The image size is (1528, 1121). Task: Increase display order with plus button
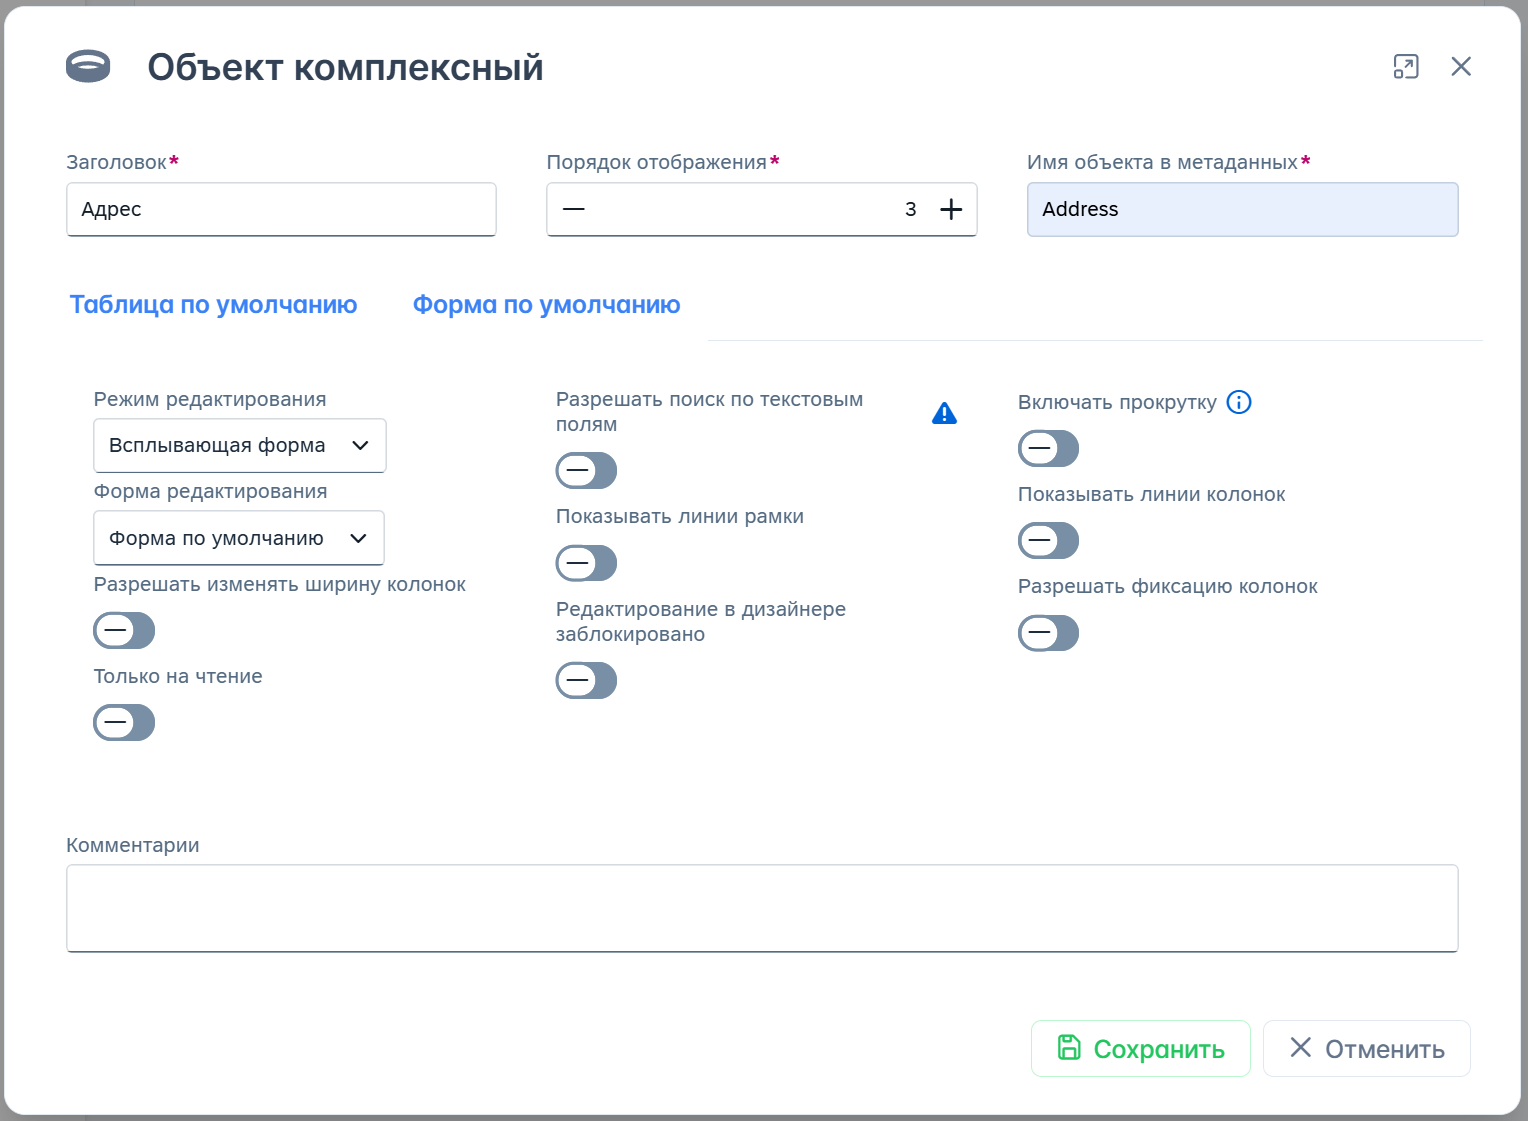[951, 209]
